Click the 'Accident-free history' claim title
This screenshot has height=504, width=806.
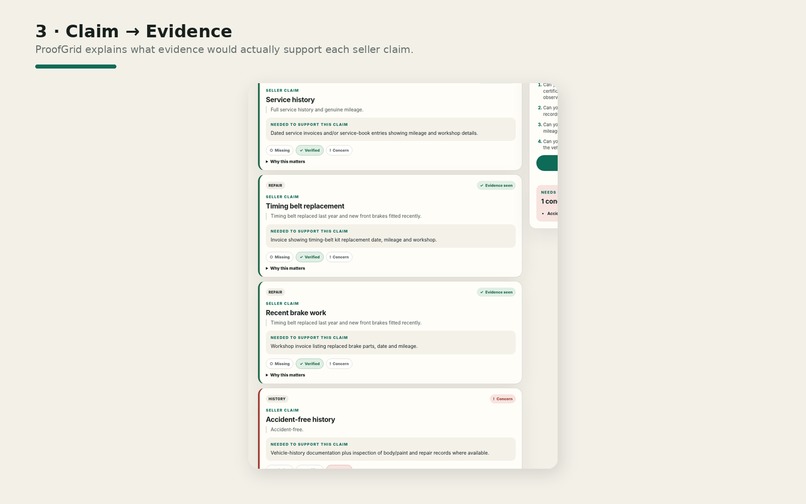[300, 420]
